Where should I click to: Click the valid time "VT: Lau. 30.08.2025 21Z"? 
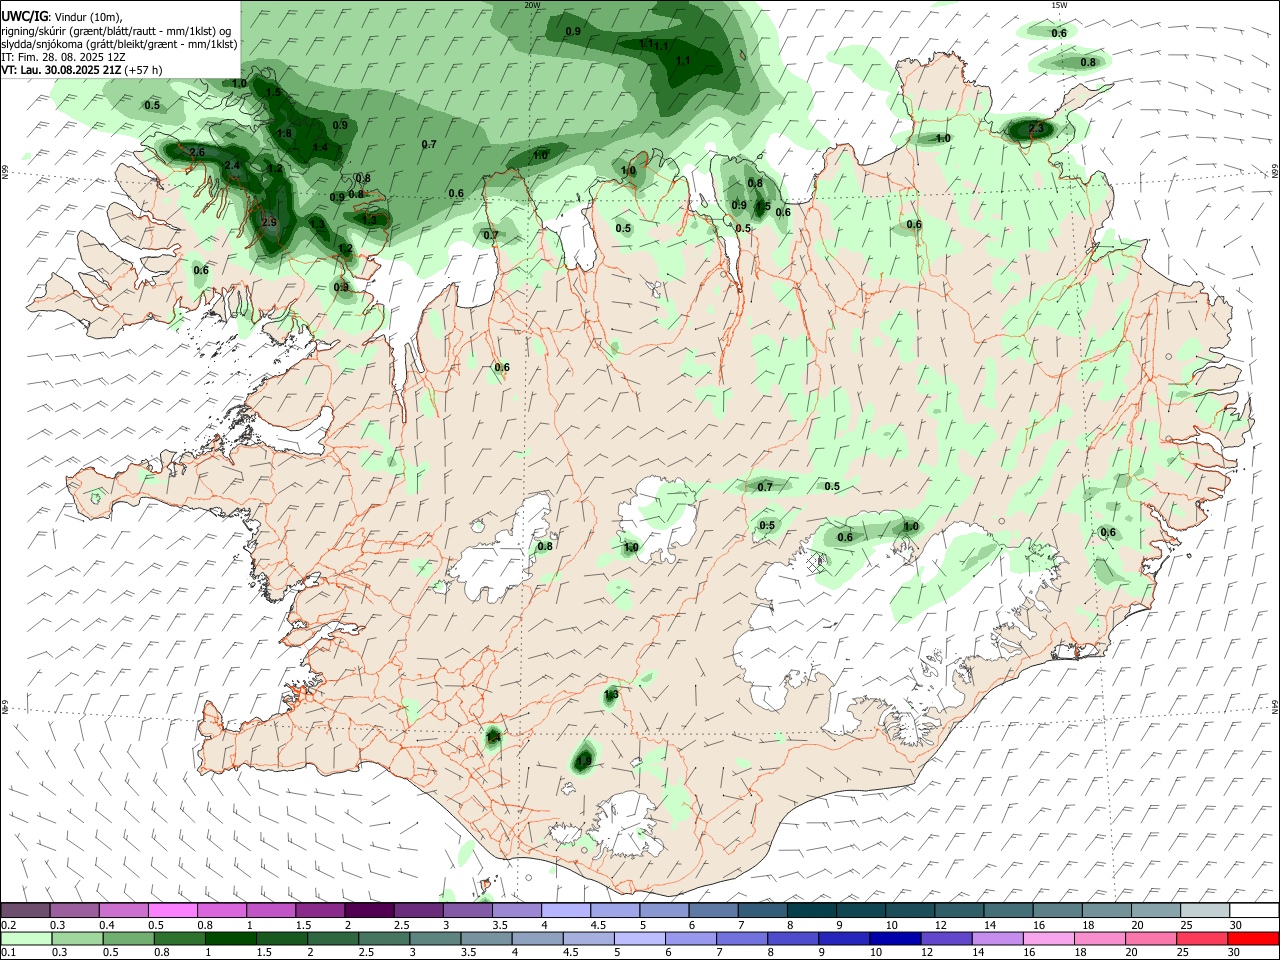(61, 70)
